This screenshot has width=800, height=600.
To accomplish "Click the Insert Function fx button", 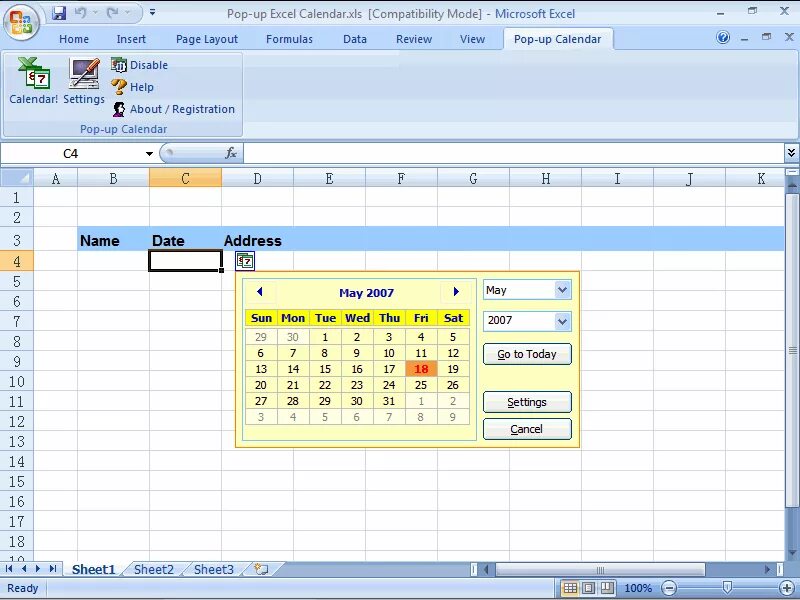I will coord(231,153).
